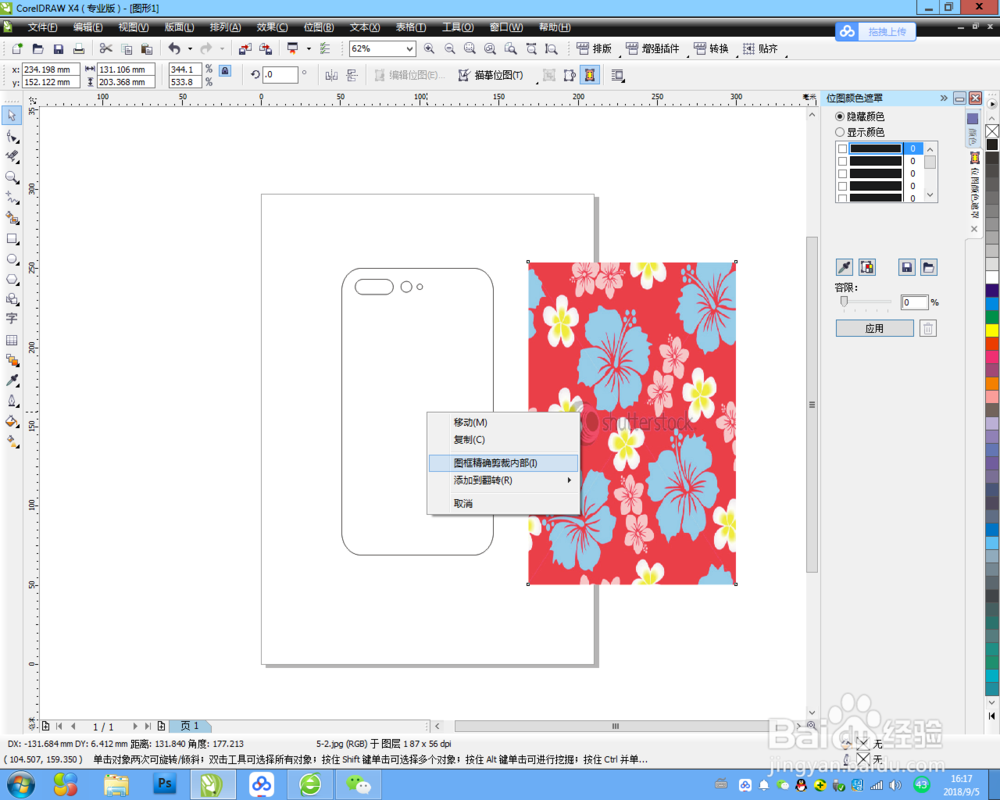1000x800 pixels.
Task: Toggle the lock ratio padlock button
Action: point(225,71)
